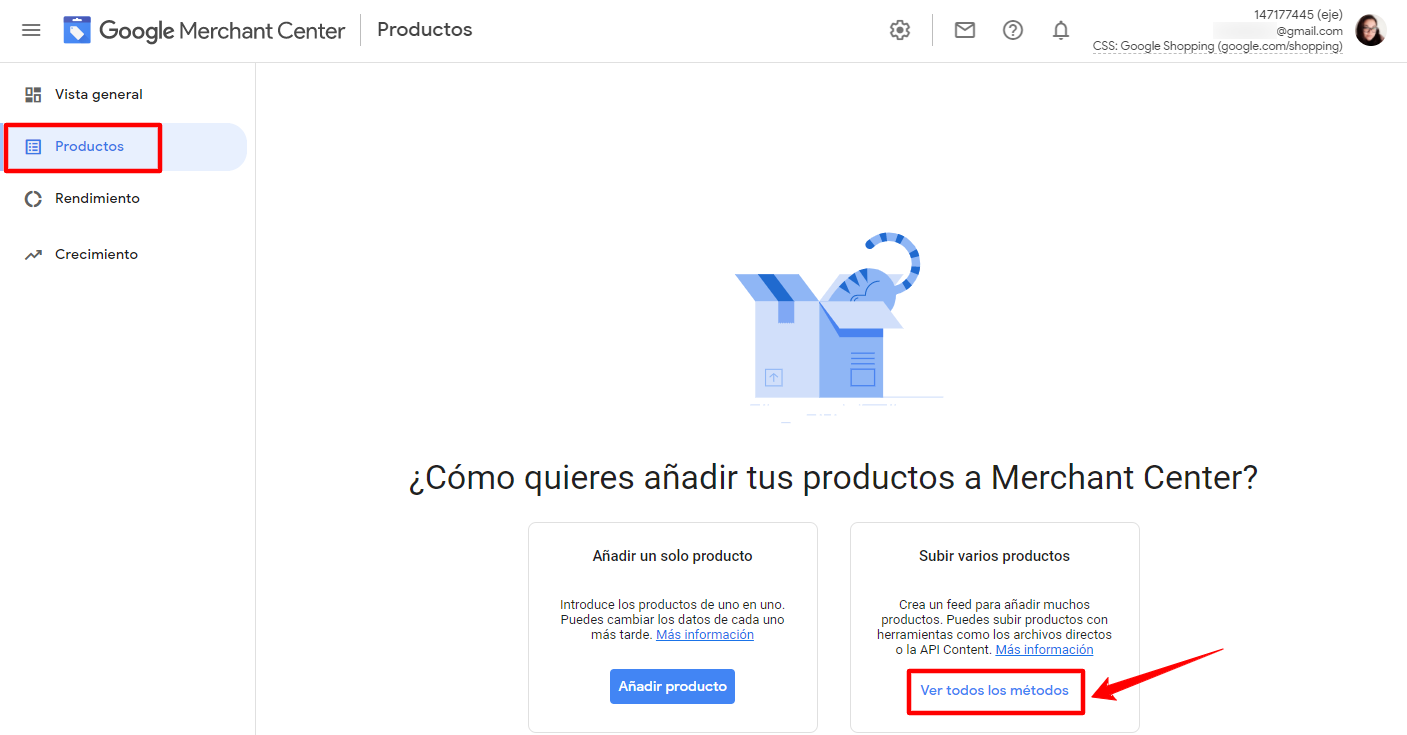Open the help question mark icon

1013,30
